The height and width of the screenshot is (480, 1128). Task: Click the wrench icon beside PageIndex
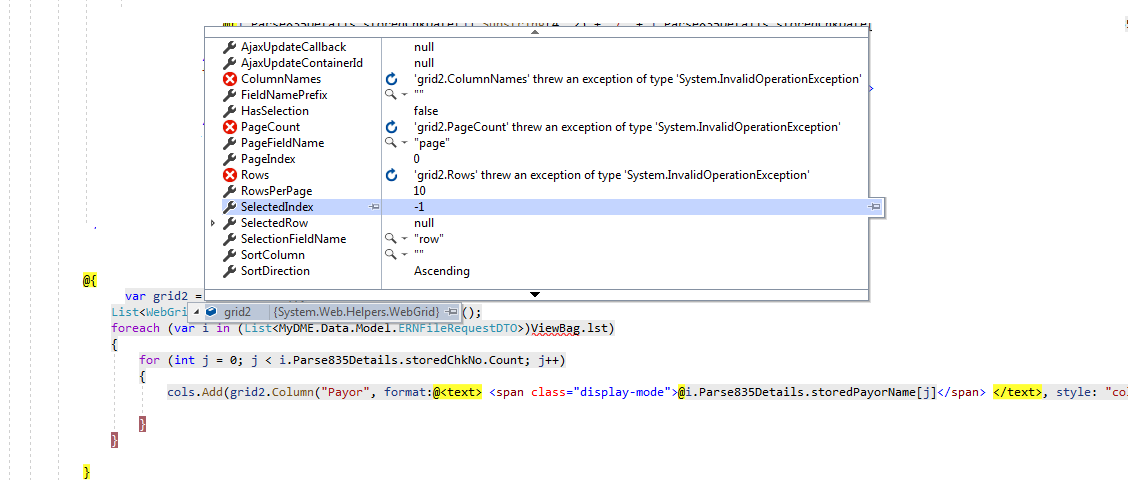point(229,159)
